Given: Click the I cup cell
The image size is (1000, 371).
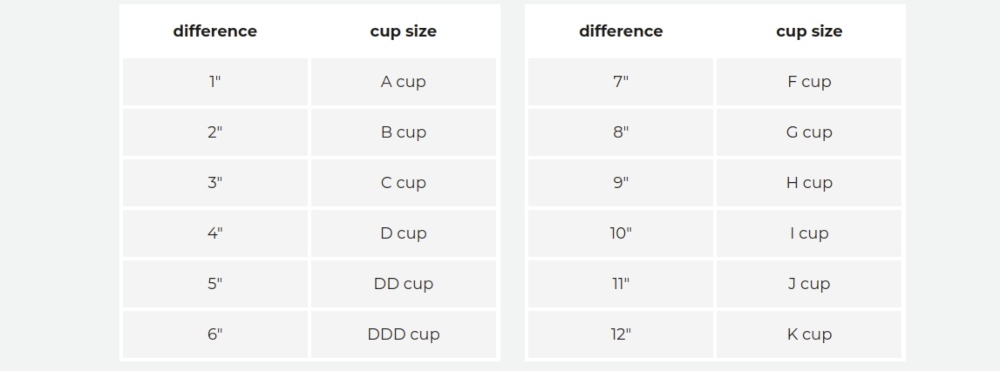Looking at the screenshot, I should click(809, 233).
